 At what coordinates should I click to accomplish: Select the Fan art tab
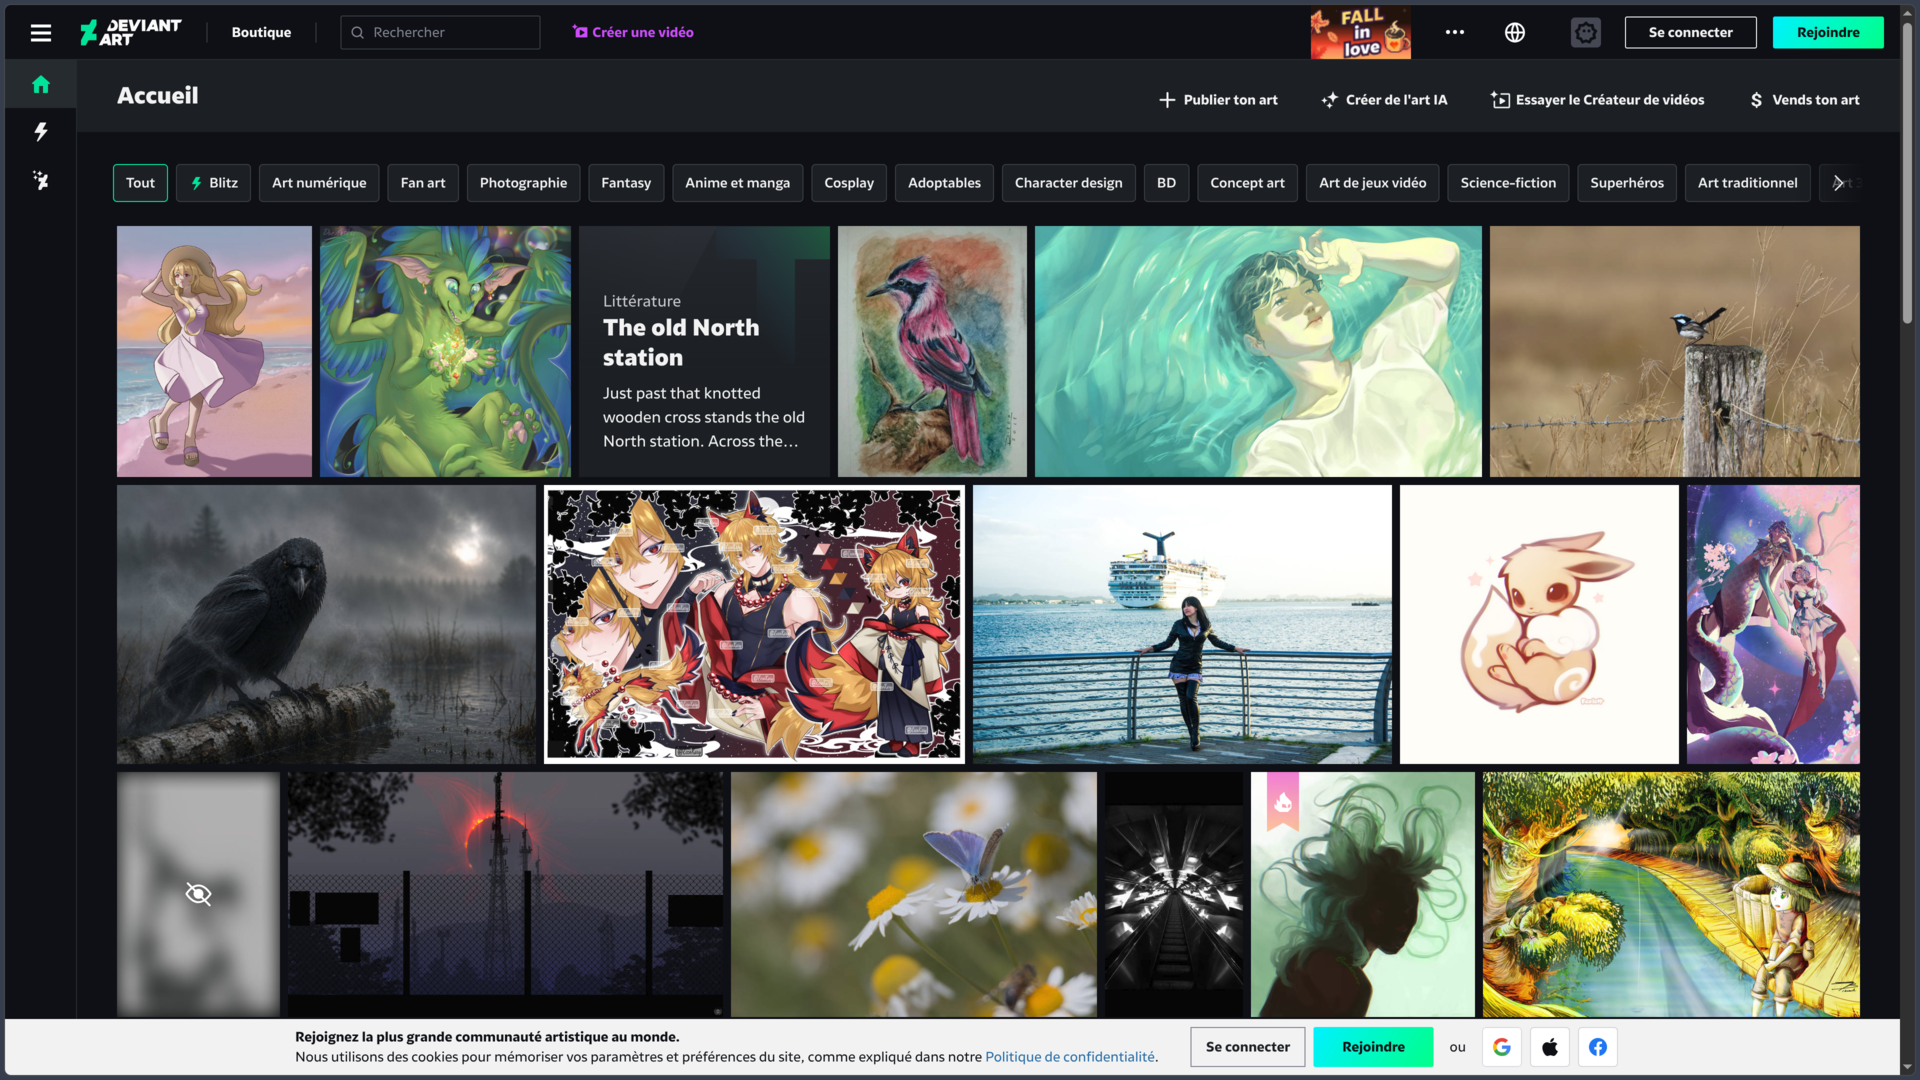click(423, 183)
